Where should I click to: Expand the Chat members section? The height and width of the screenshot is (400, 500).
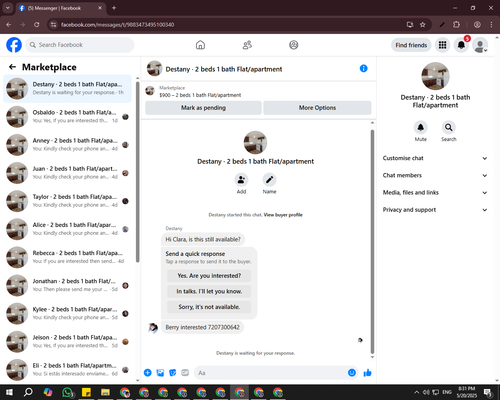[x=435, y=175]
